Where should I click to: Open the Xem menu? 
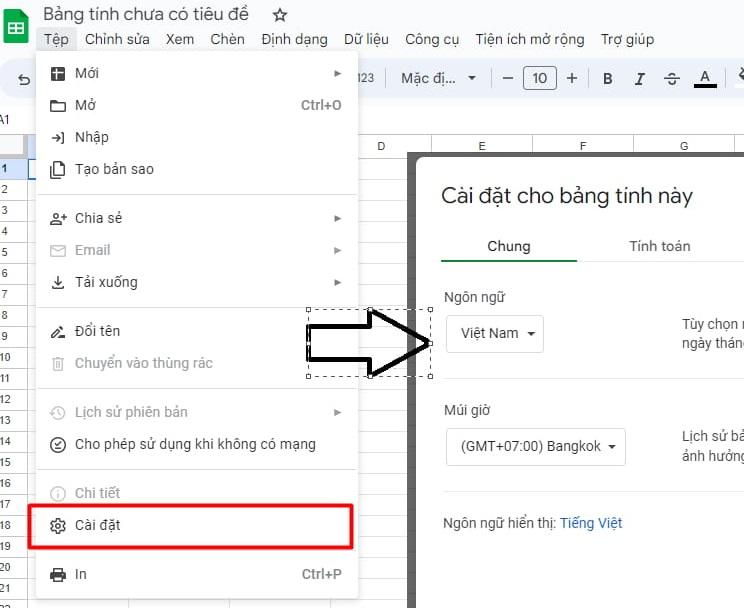click(180, 39)
